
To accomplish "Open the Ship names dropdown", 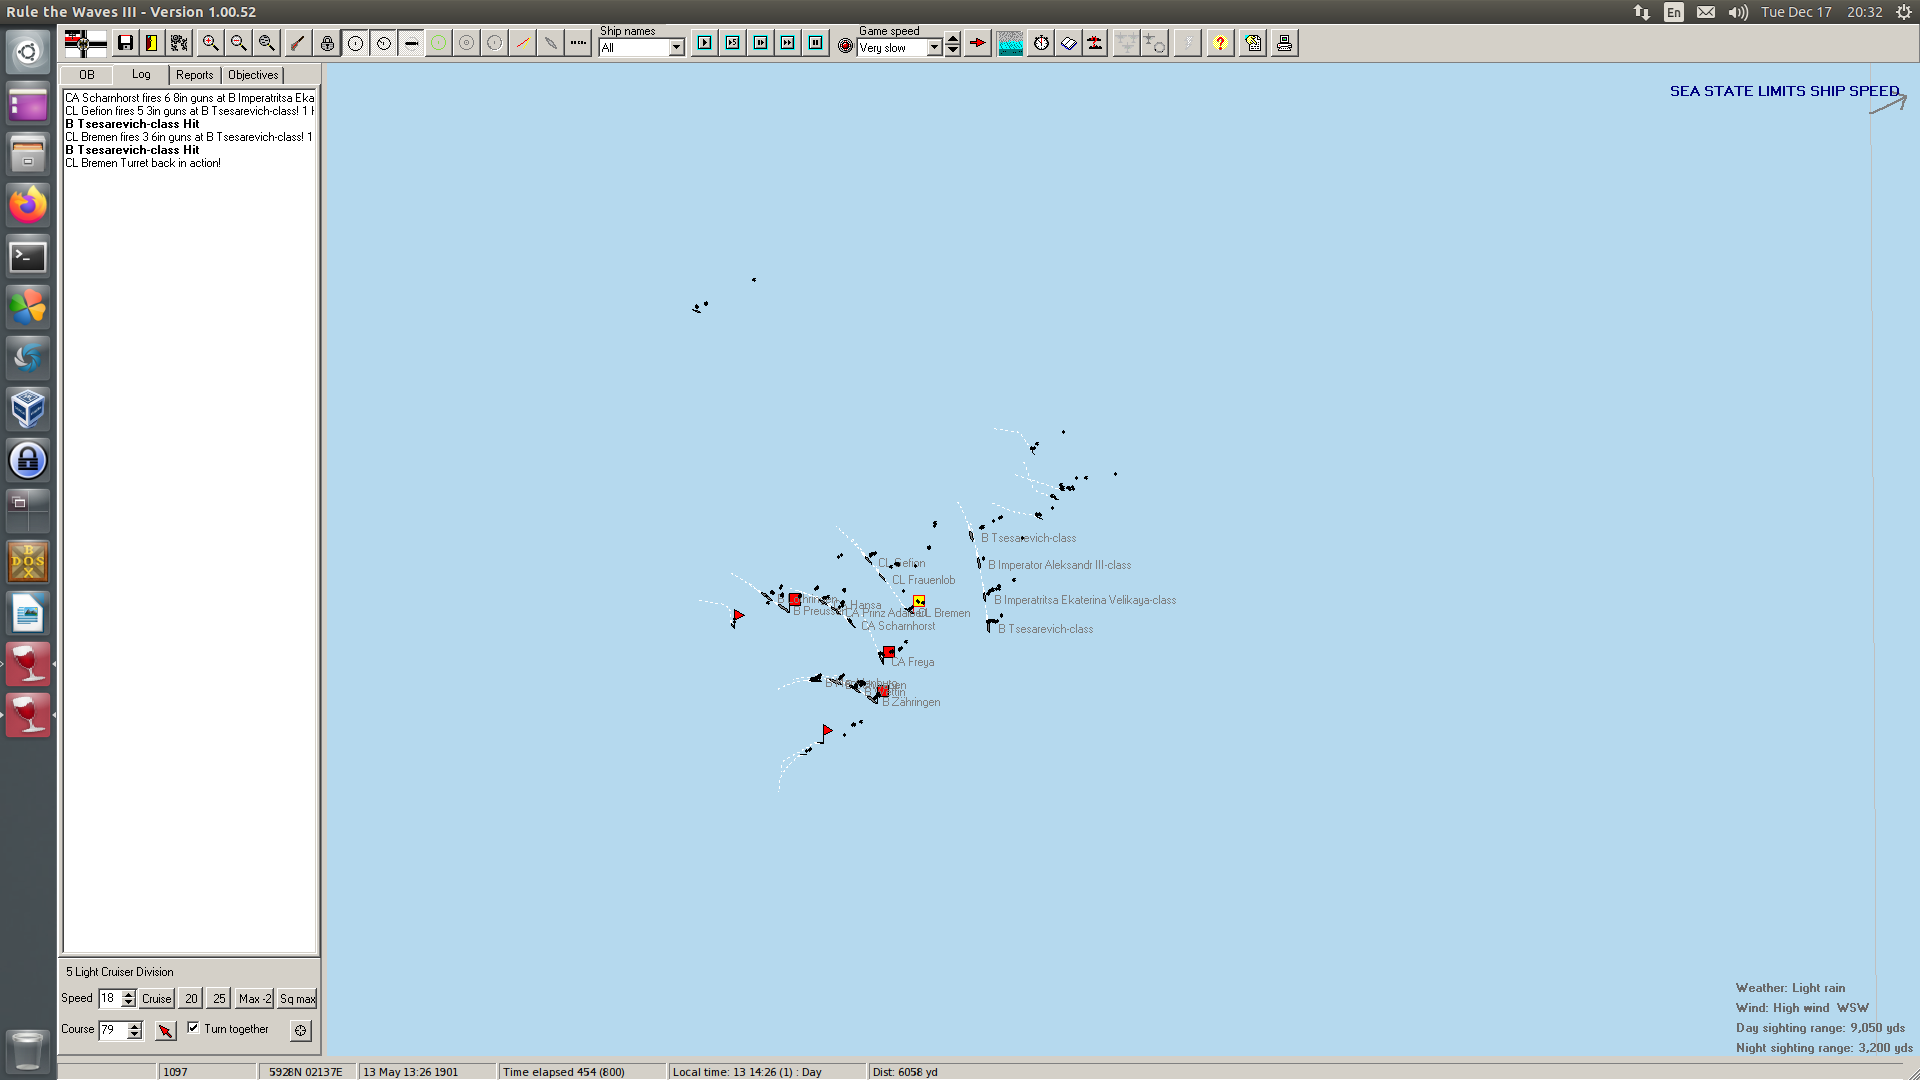I will pyautogui.click(x=676, y=48).
